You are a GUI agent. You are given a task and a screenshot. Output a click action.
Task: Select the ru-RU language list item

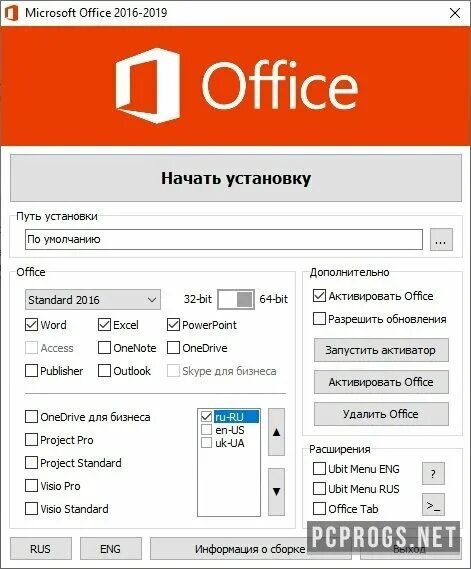point(236,417)
